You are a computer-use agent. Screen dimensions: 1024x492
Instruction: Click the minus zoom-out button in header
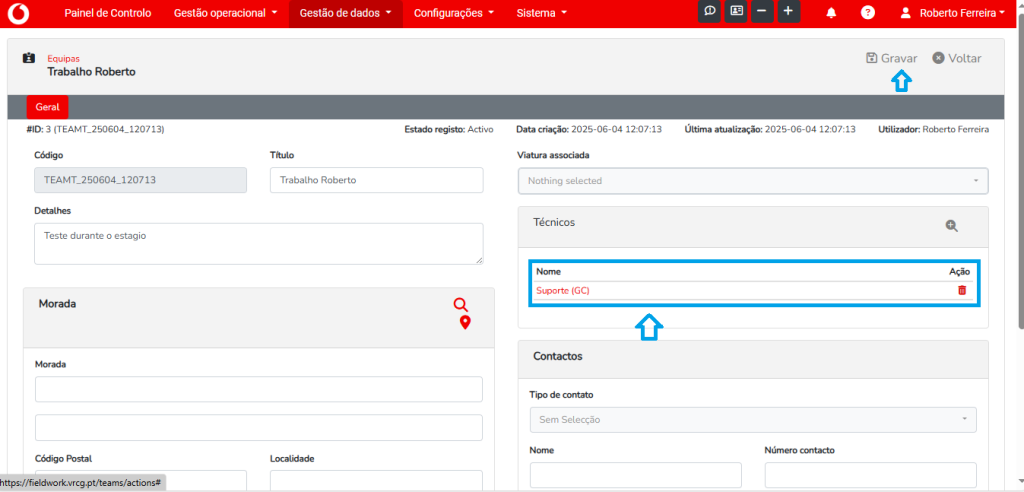click(761, 12)
